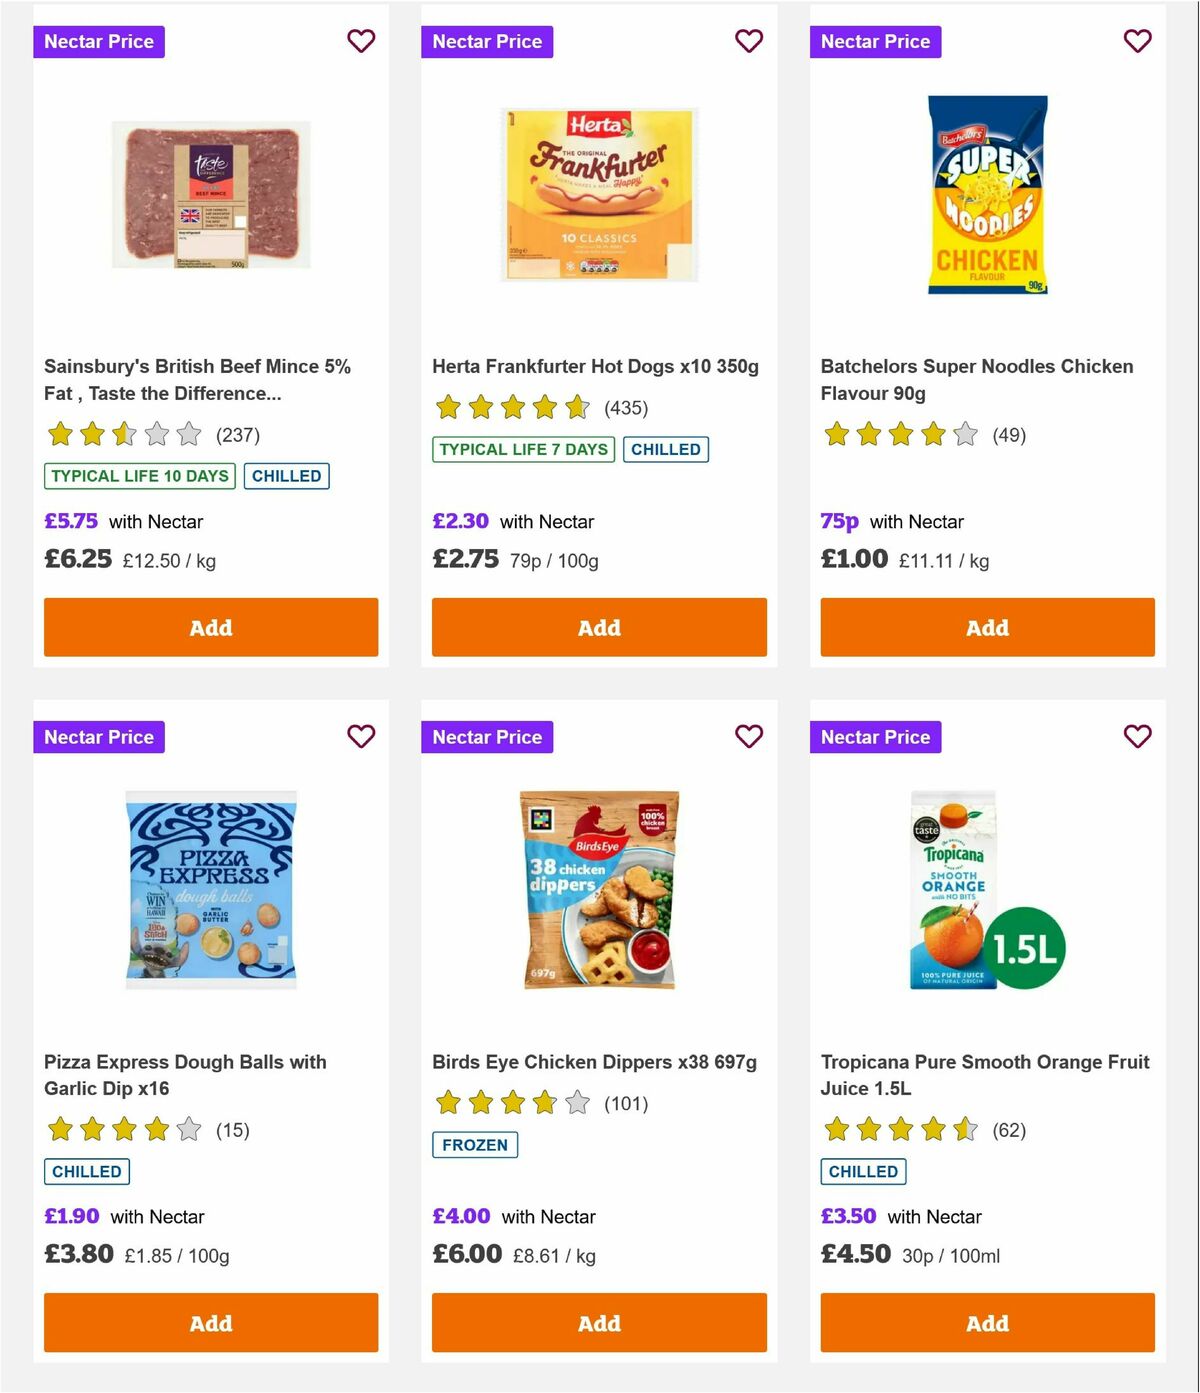
Task: Click the star rating on Super Noodles
Action: 898,435
